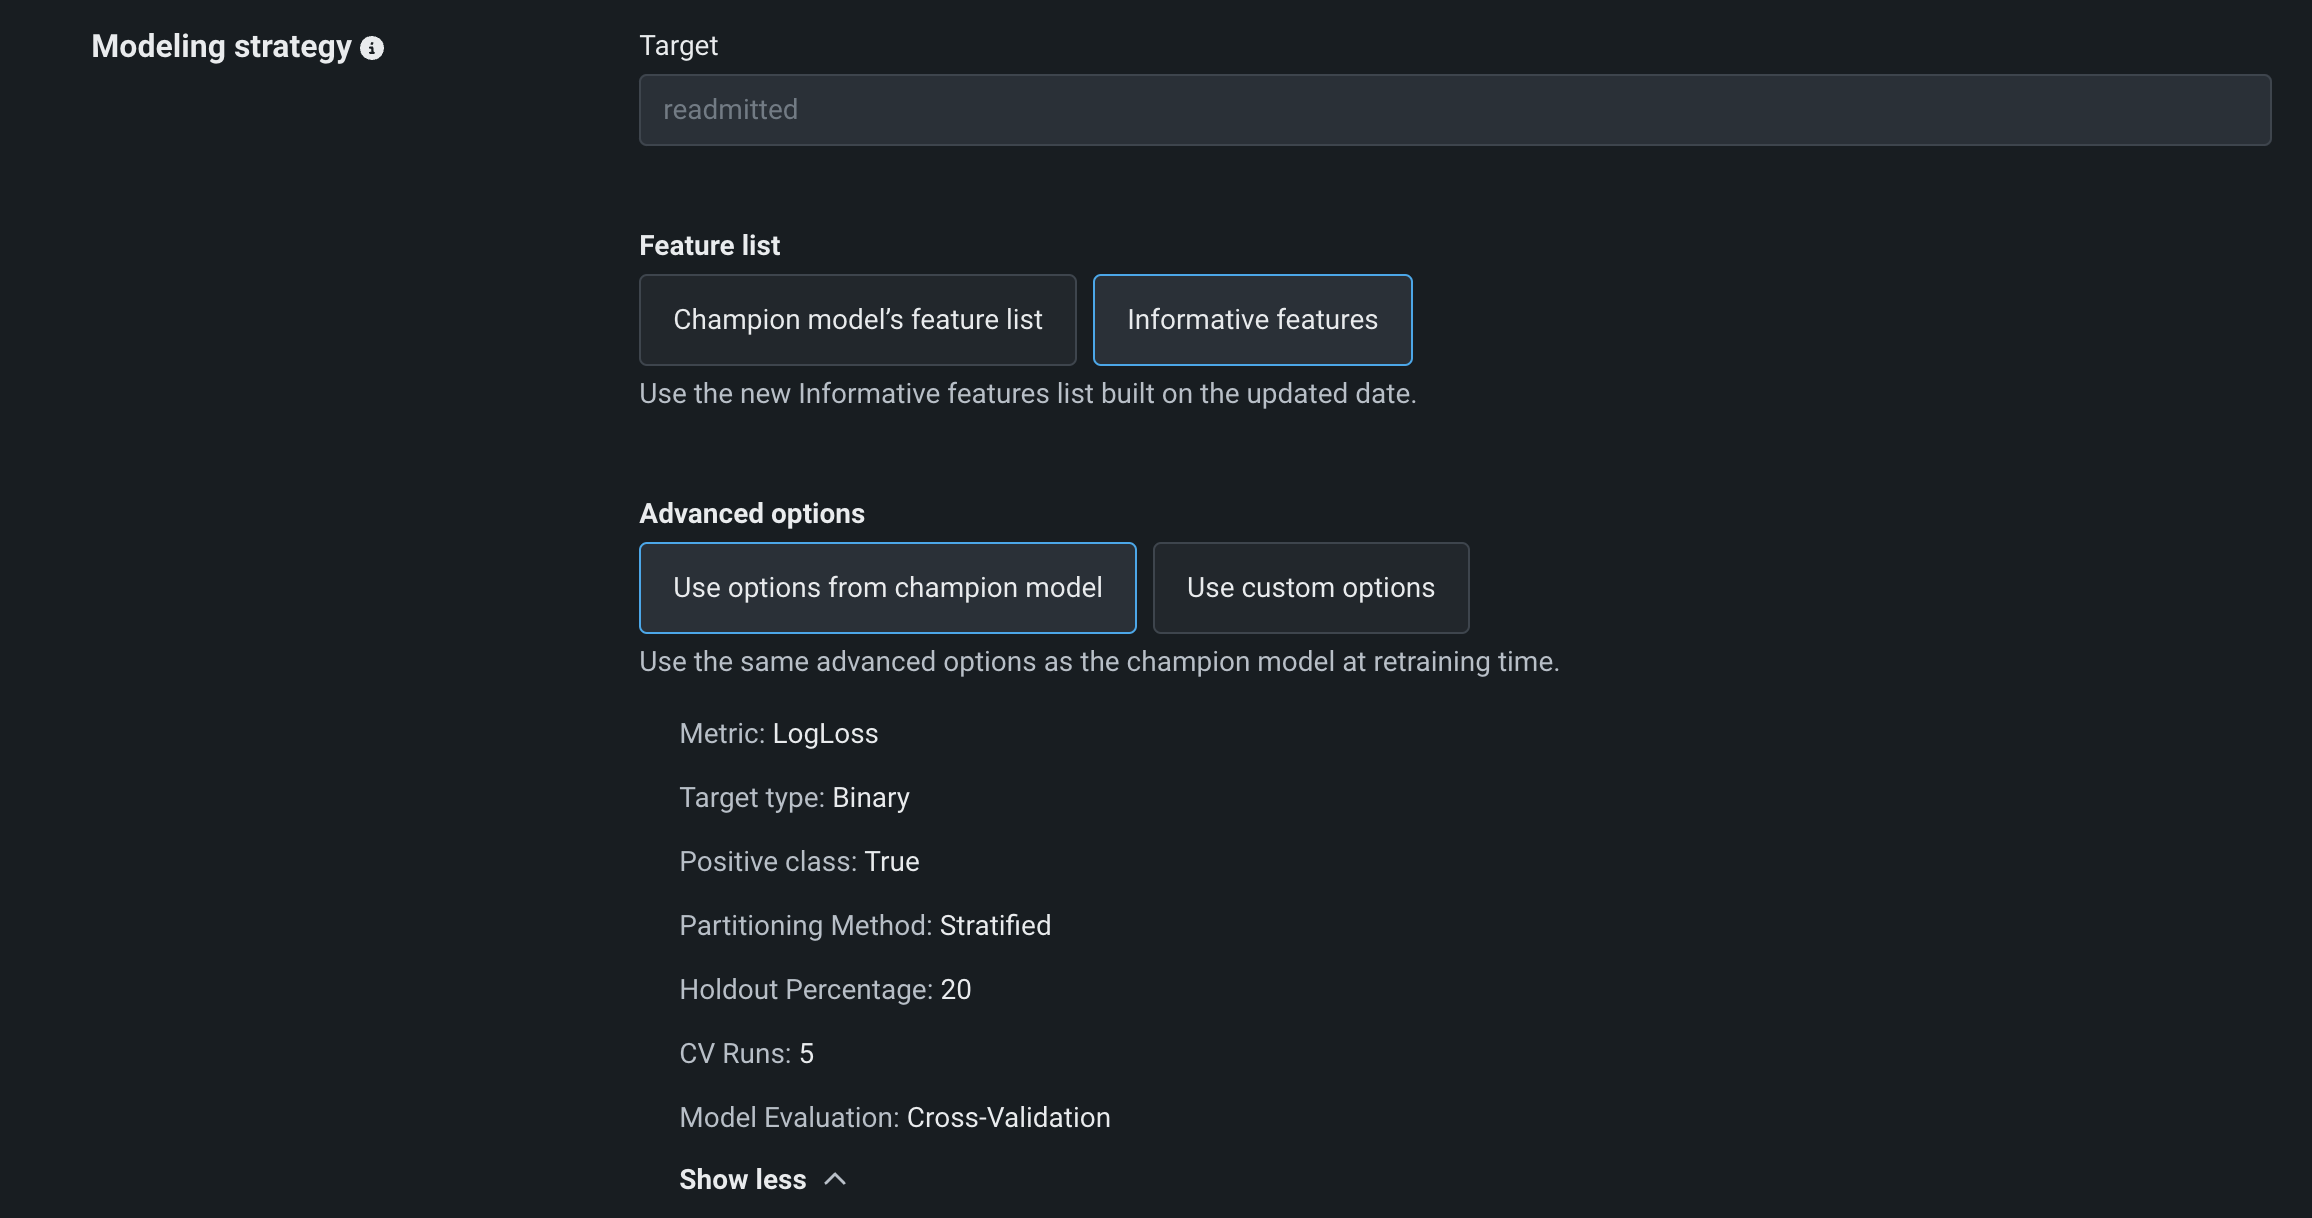This screenshot has width=2312, height=1218.
Task: Click the info icon beside Modeling strategy
Action: point(372,48)
